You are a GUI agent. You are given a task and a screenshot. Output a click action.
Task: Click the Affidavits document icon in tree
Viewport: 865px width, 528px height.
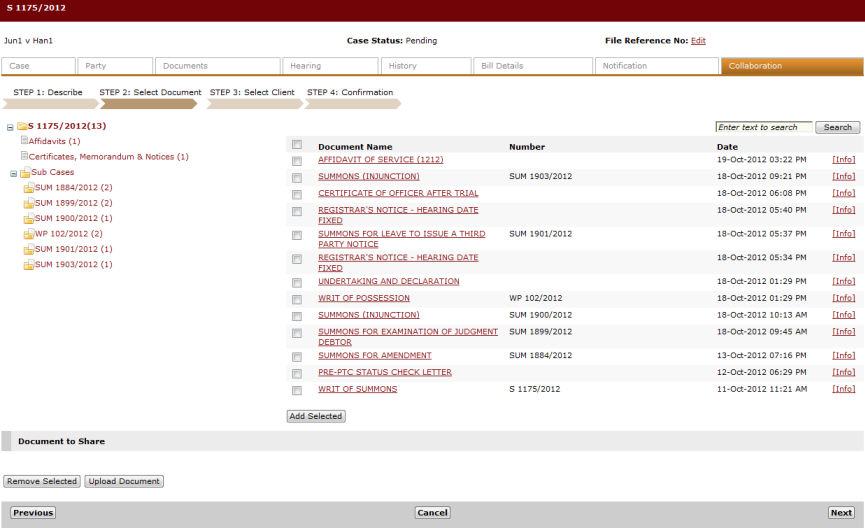click(24, 141)
